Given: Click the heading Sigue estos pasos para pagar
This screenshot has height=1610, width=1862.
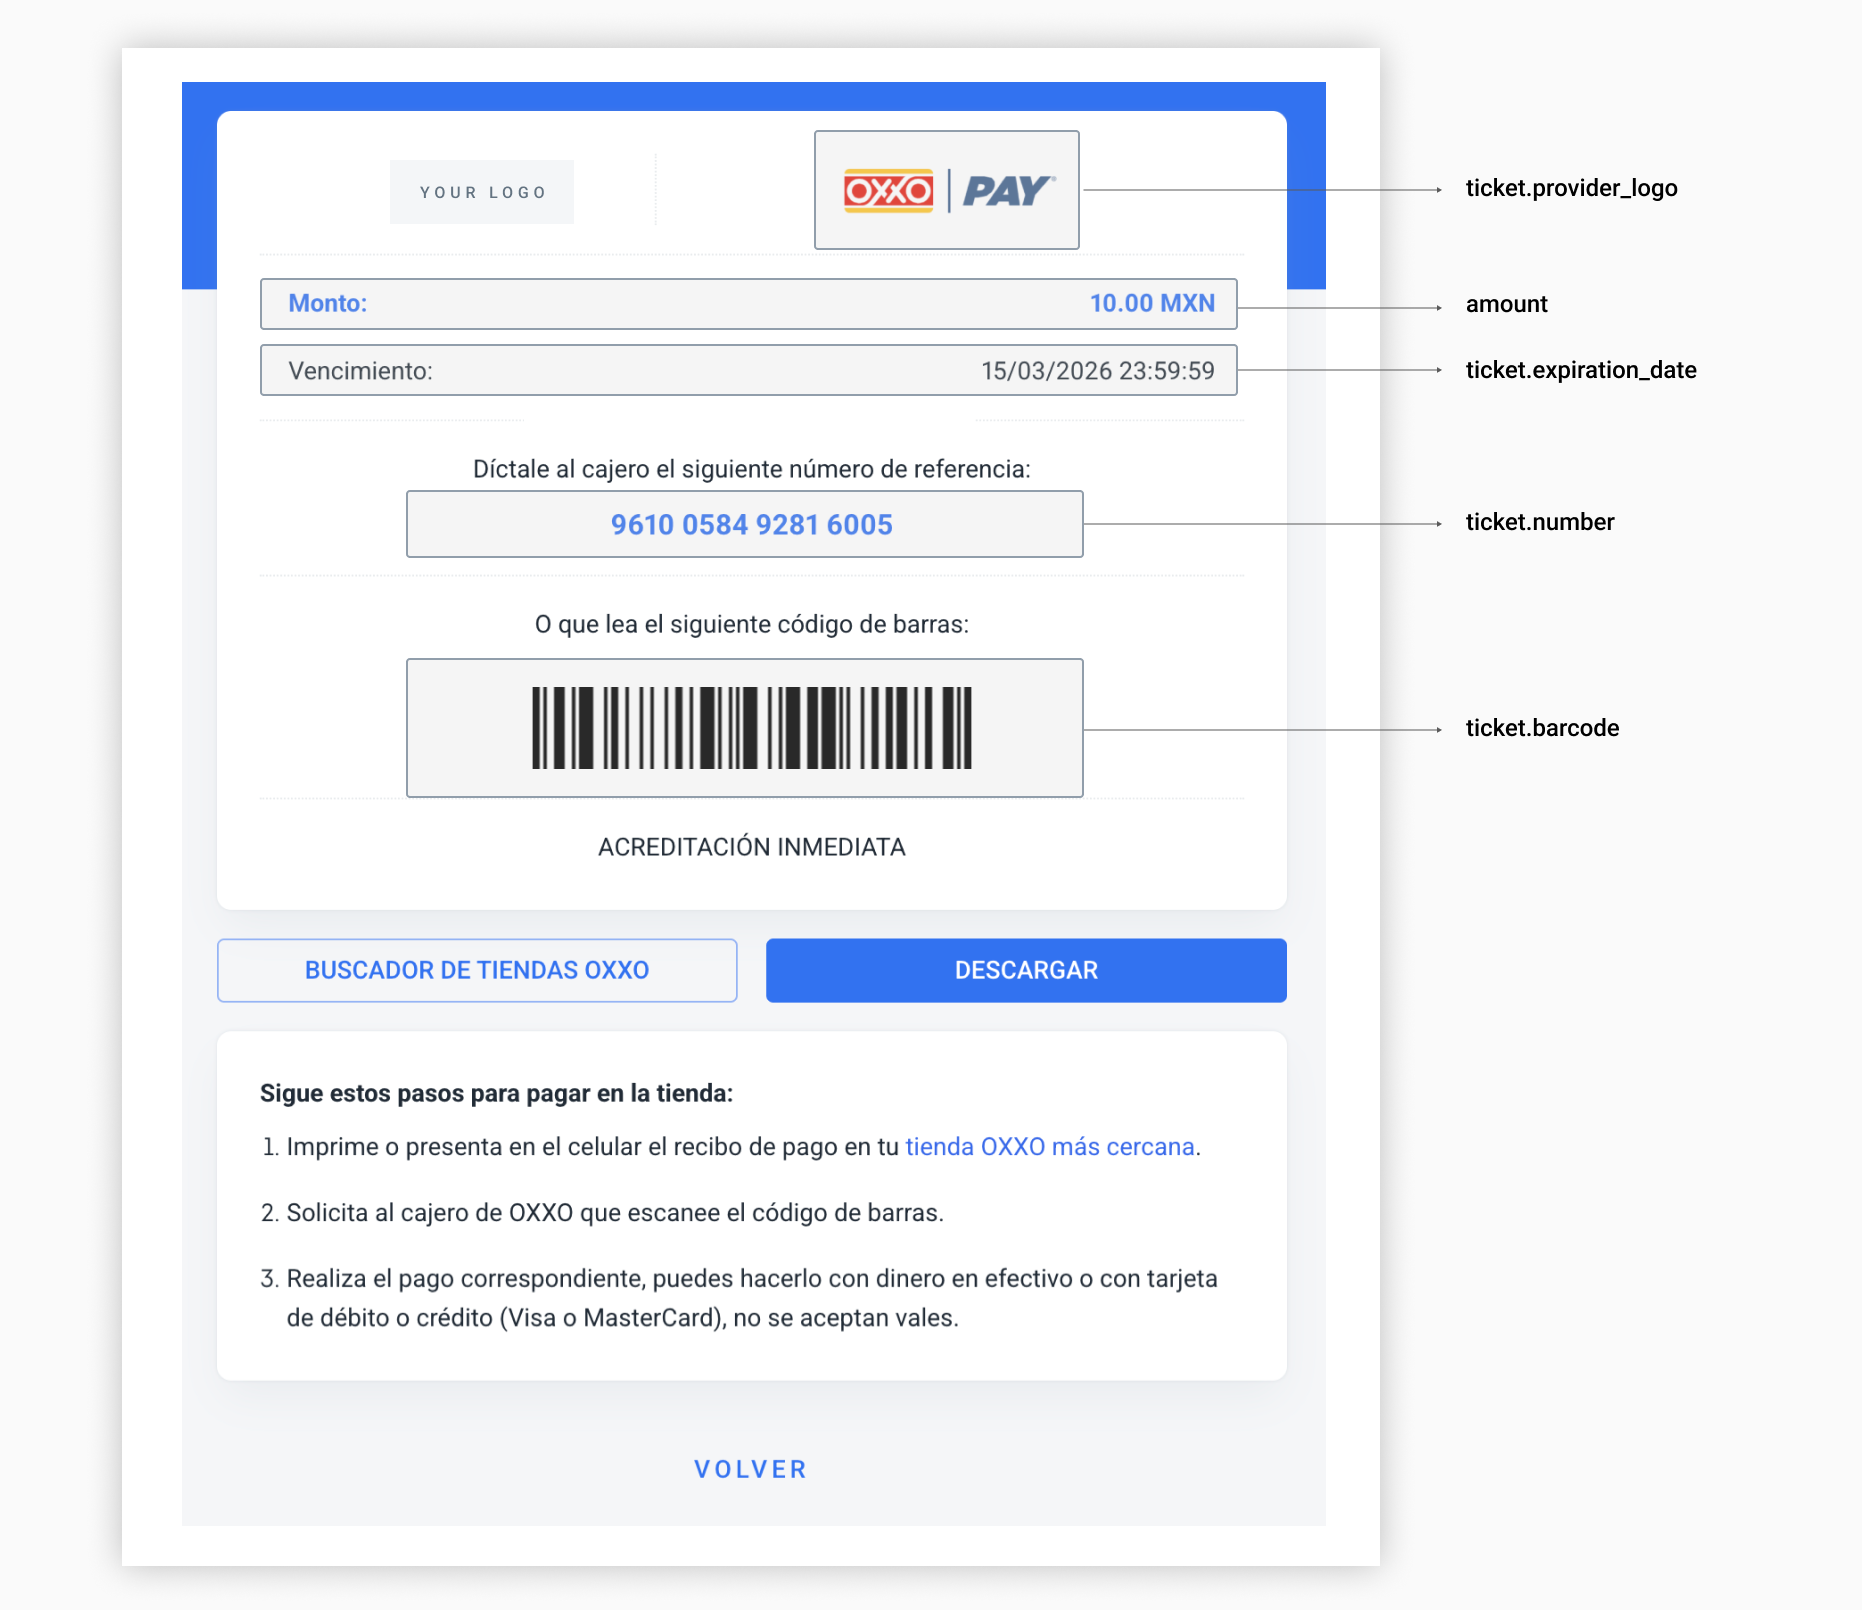Looking at the screenshot, I should coord(497,1093).
